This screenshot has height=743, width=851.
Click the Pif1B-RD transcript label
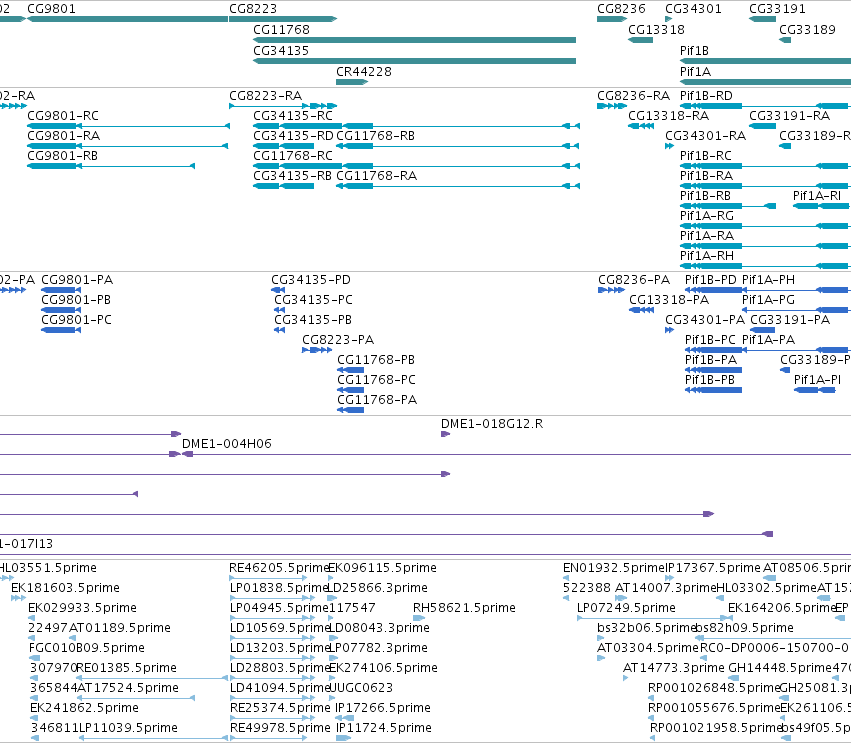coord(706,96)
